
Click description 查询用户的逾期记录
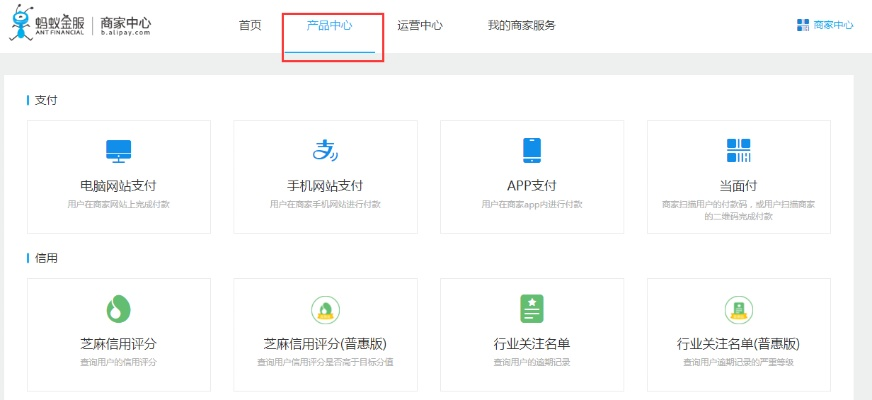pyautogui.click(x=532, y=362)
